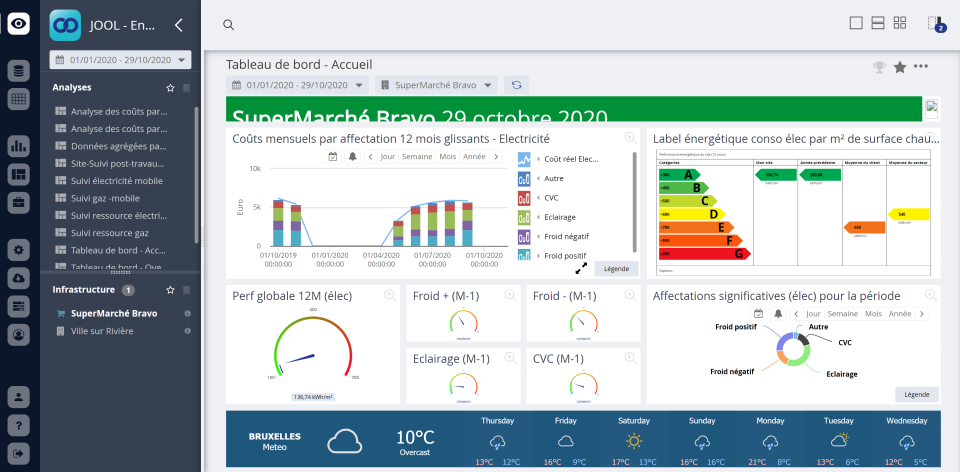960x472 pixels.
Task: Click the search magnifier icon in top bar
Action: click(229, 25)
